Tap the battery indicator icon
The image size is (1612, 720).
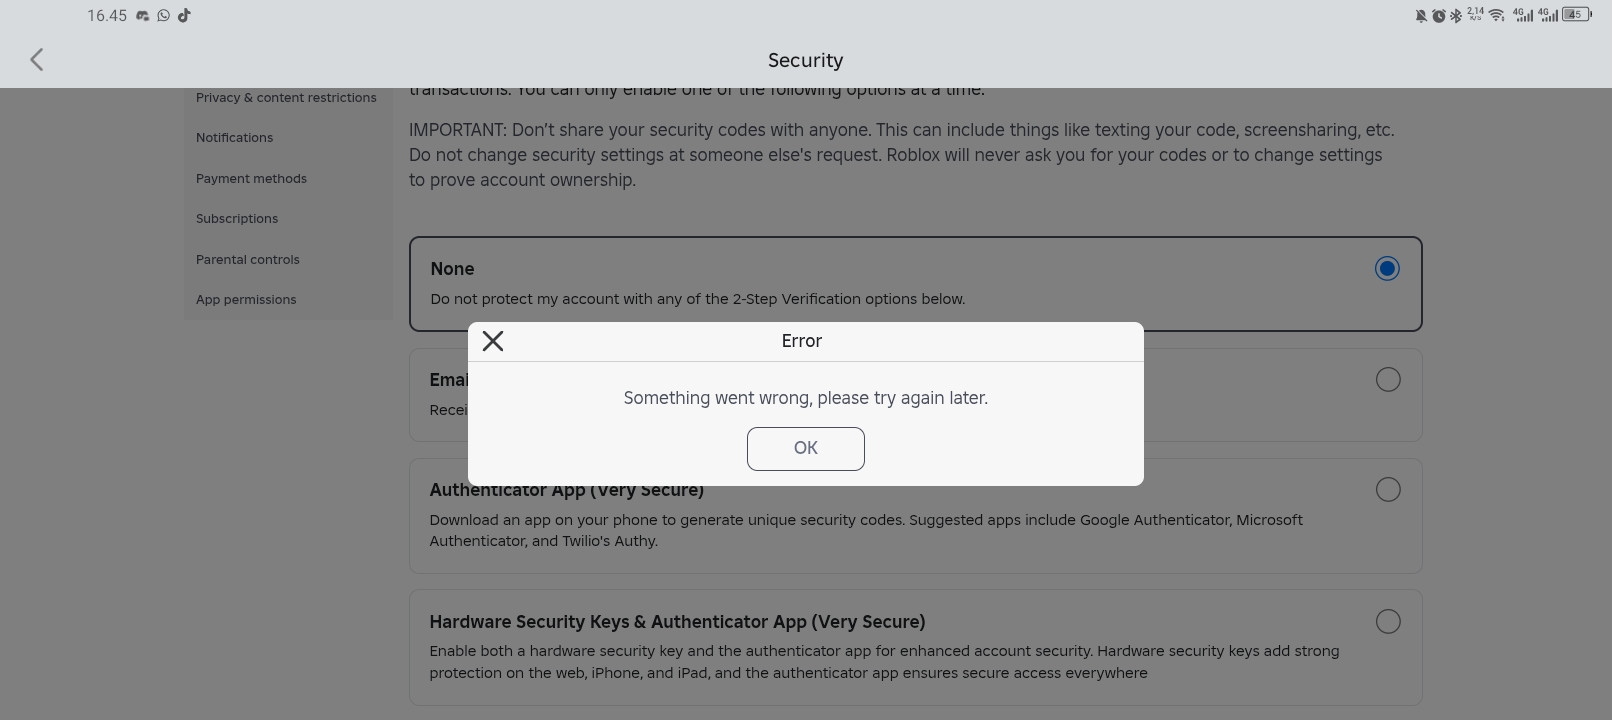(x=1577, y=15)
